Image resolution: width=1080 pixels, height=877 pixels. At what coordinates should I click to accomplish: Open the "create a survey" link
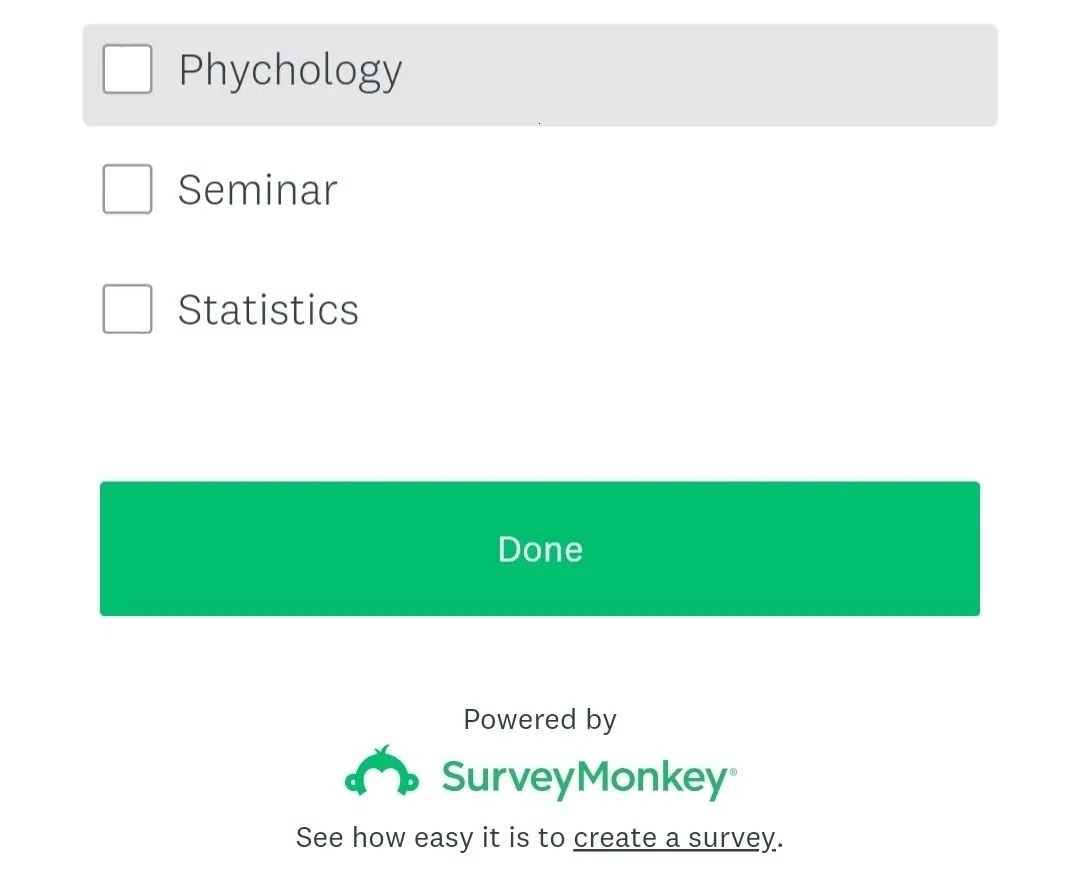[x=674, y=837]
